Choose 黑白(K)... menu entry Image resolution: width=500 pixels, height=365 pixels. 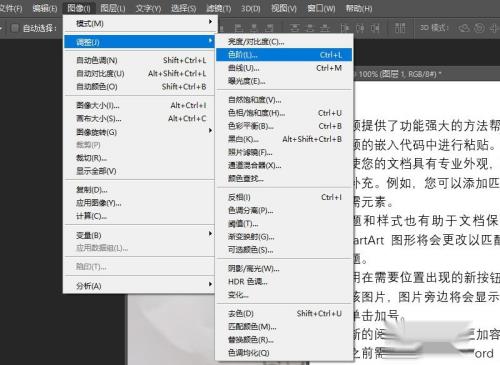click(x=284, y=139)
